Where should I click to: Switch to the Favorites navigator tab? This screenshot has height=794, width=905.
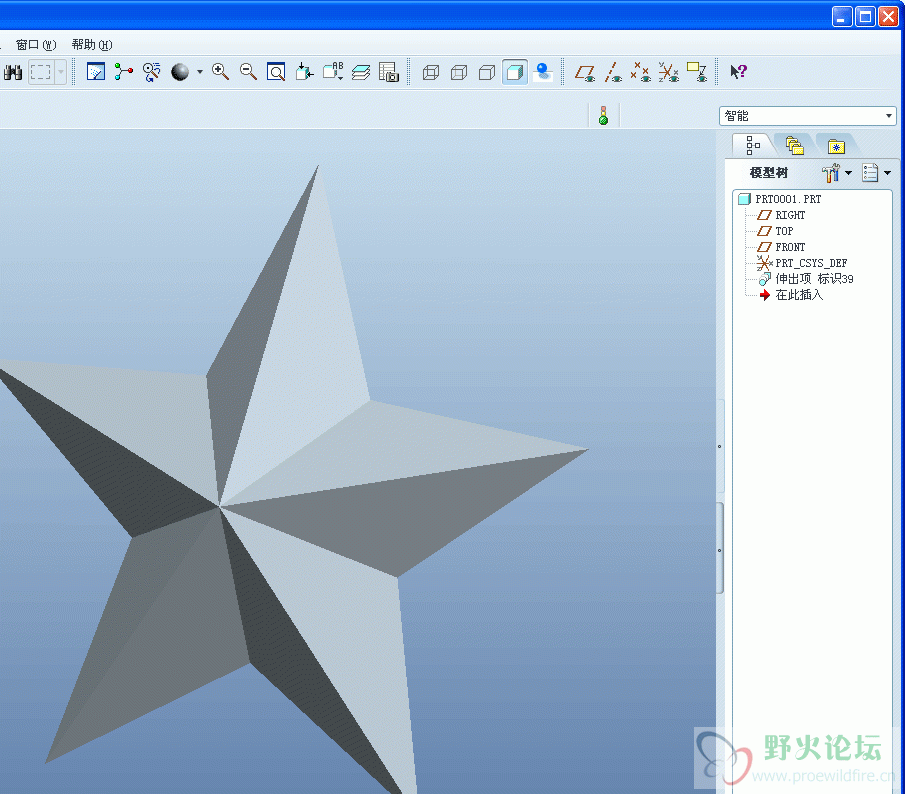pyautogui.click(x=836, y=146)
